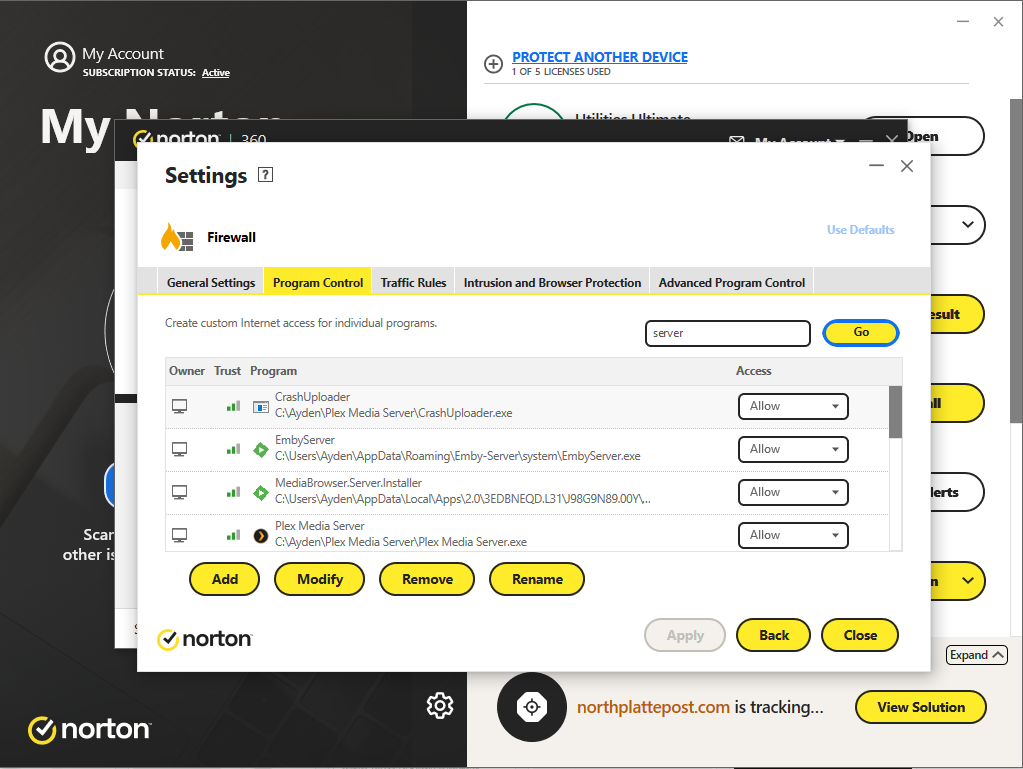Collapse the panel using the Expand button
Screen dimensions: 1023x769
click(977, 655)
